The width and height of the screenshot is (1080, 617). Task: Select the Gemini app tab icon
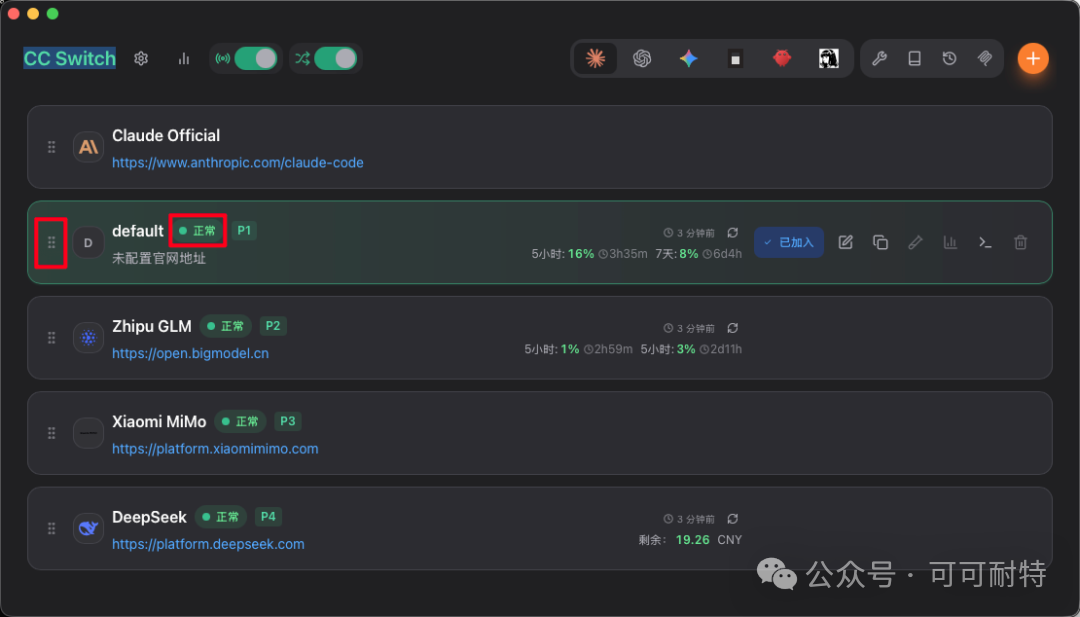689,59
